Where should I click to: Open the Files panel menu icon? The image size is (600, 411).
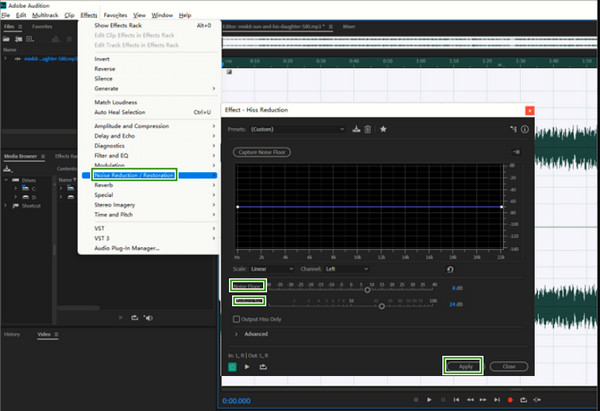20,26
